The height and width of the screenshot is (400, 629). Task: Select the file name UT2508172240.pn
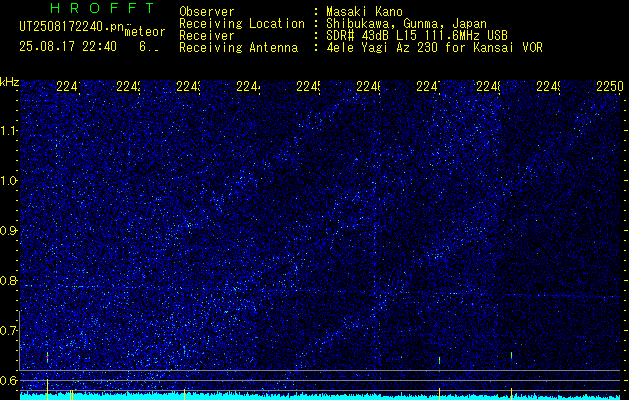[71, 27]
